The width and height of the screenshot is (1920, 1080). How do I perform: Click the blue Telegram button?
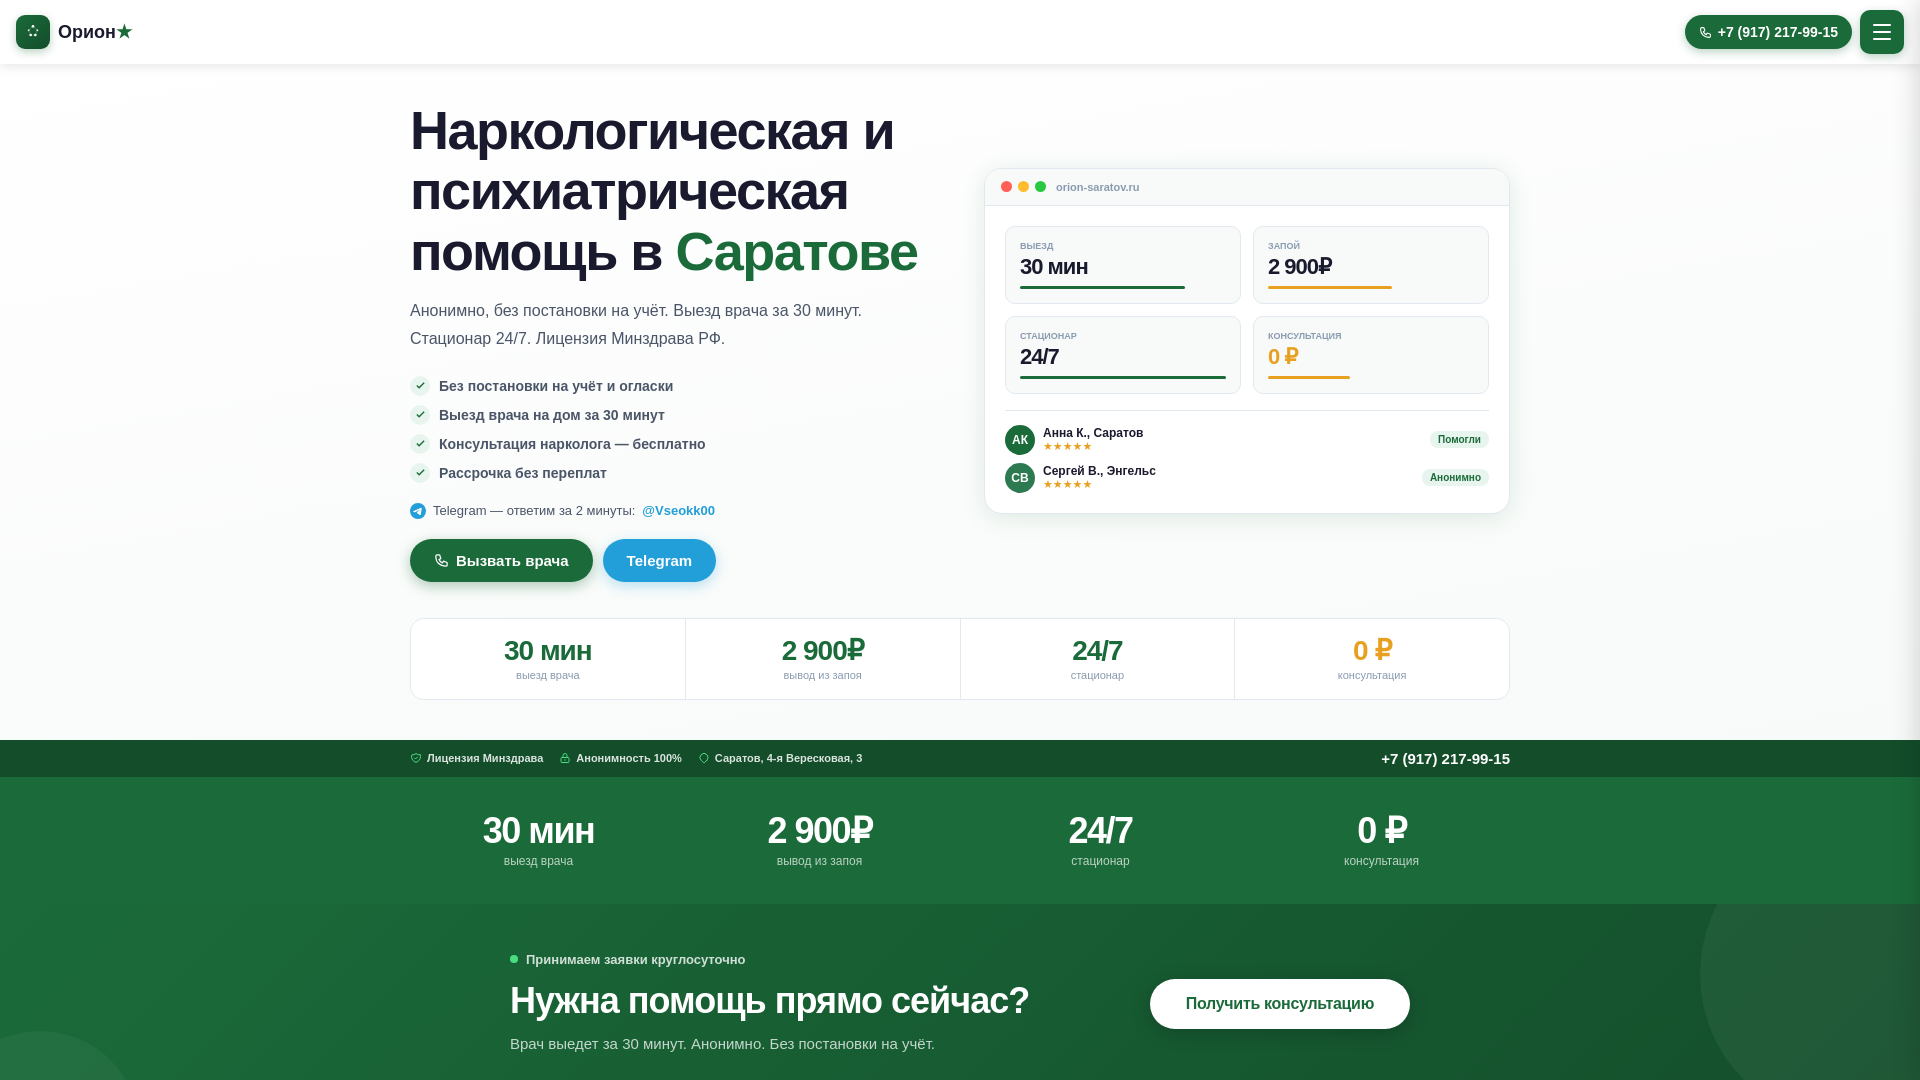659,561
